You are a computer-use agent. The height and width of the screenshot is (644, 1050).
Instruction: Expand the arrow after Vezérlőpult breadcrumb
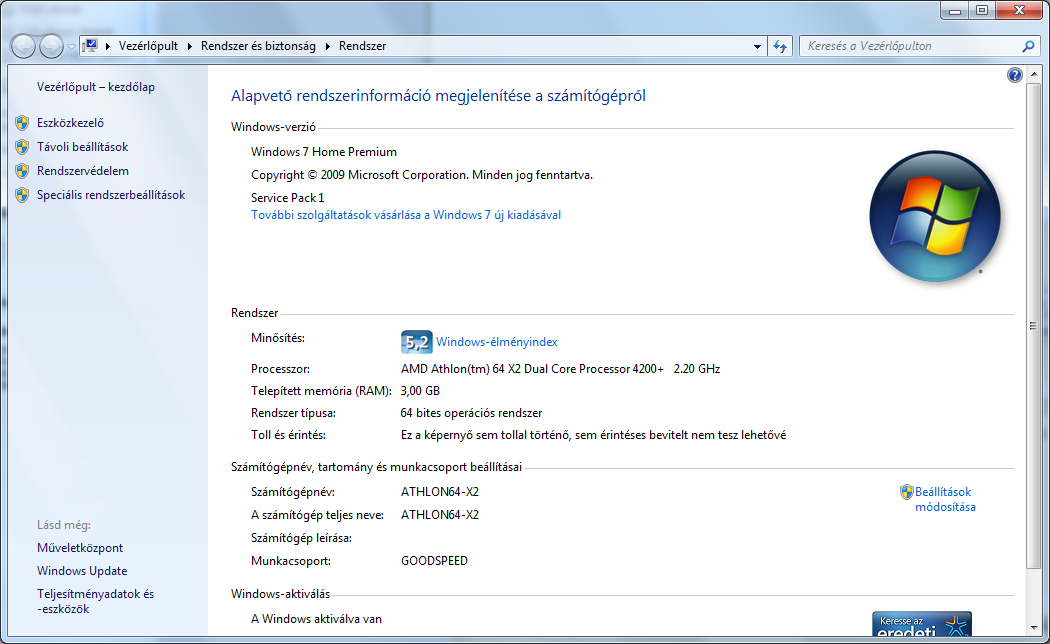tap(190, 46)
